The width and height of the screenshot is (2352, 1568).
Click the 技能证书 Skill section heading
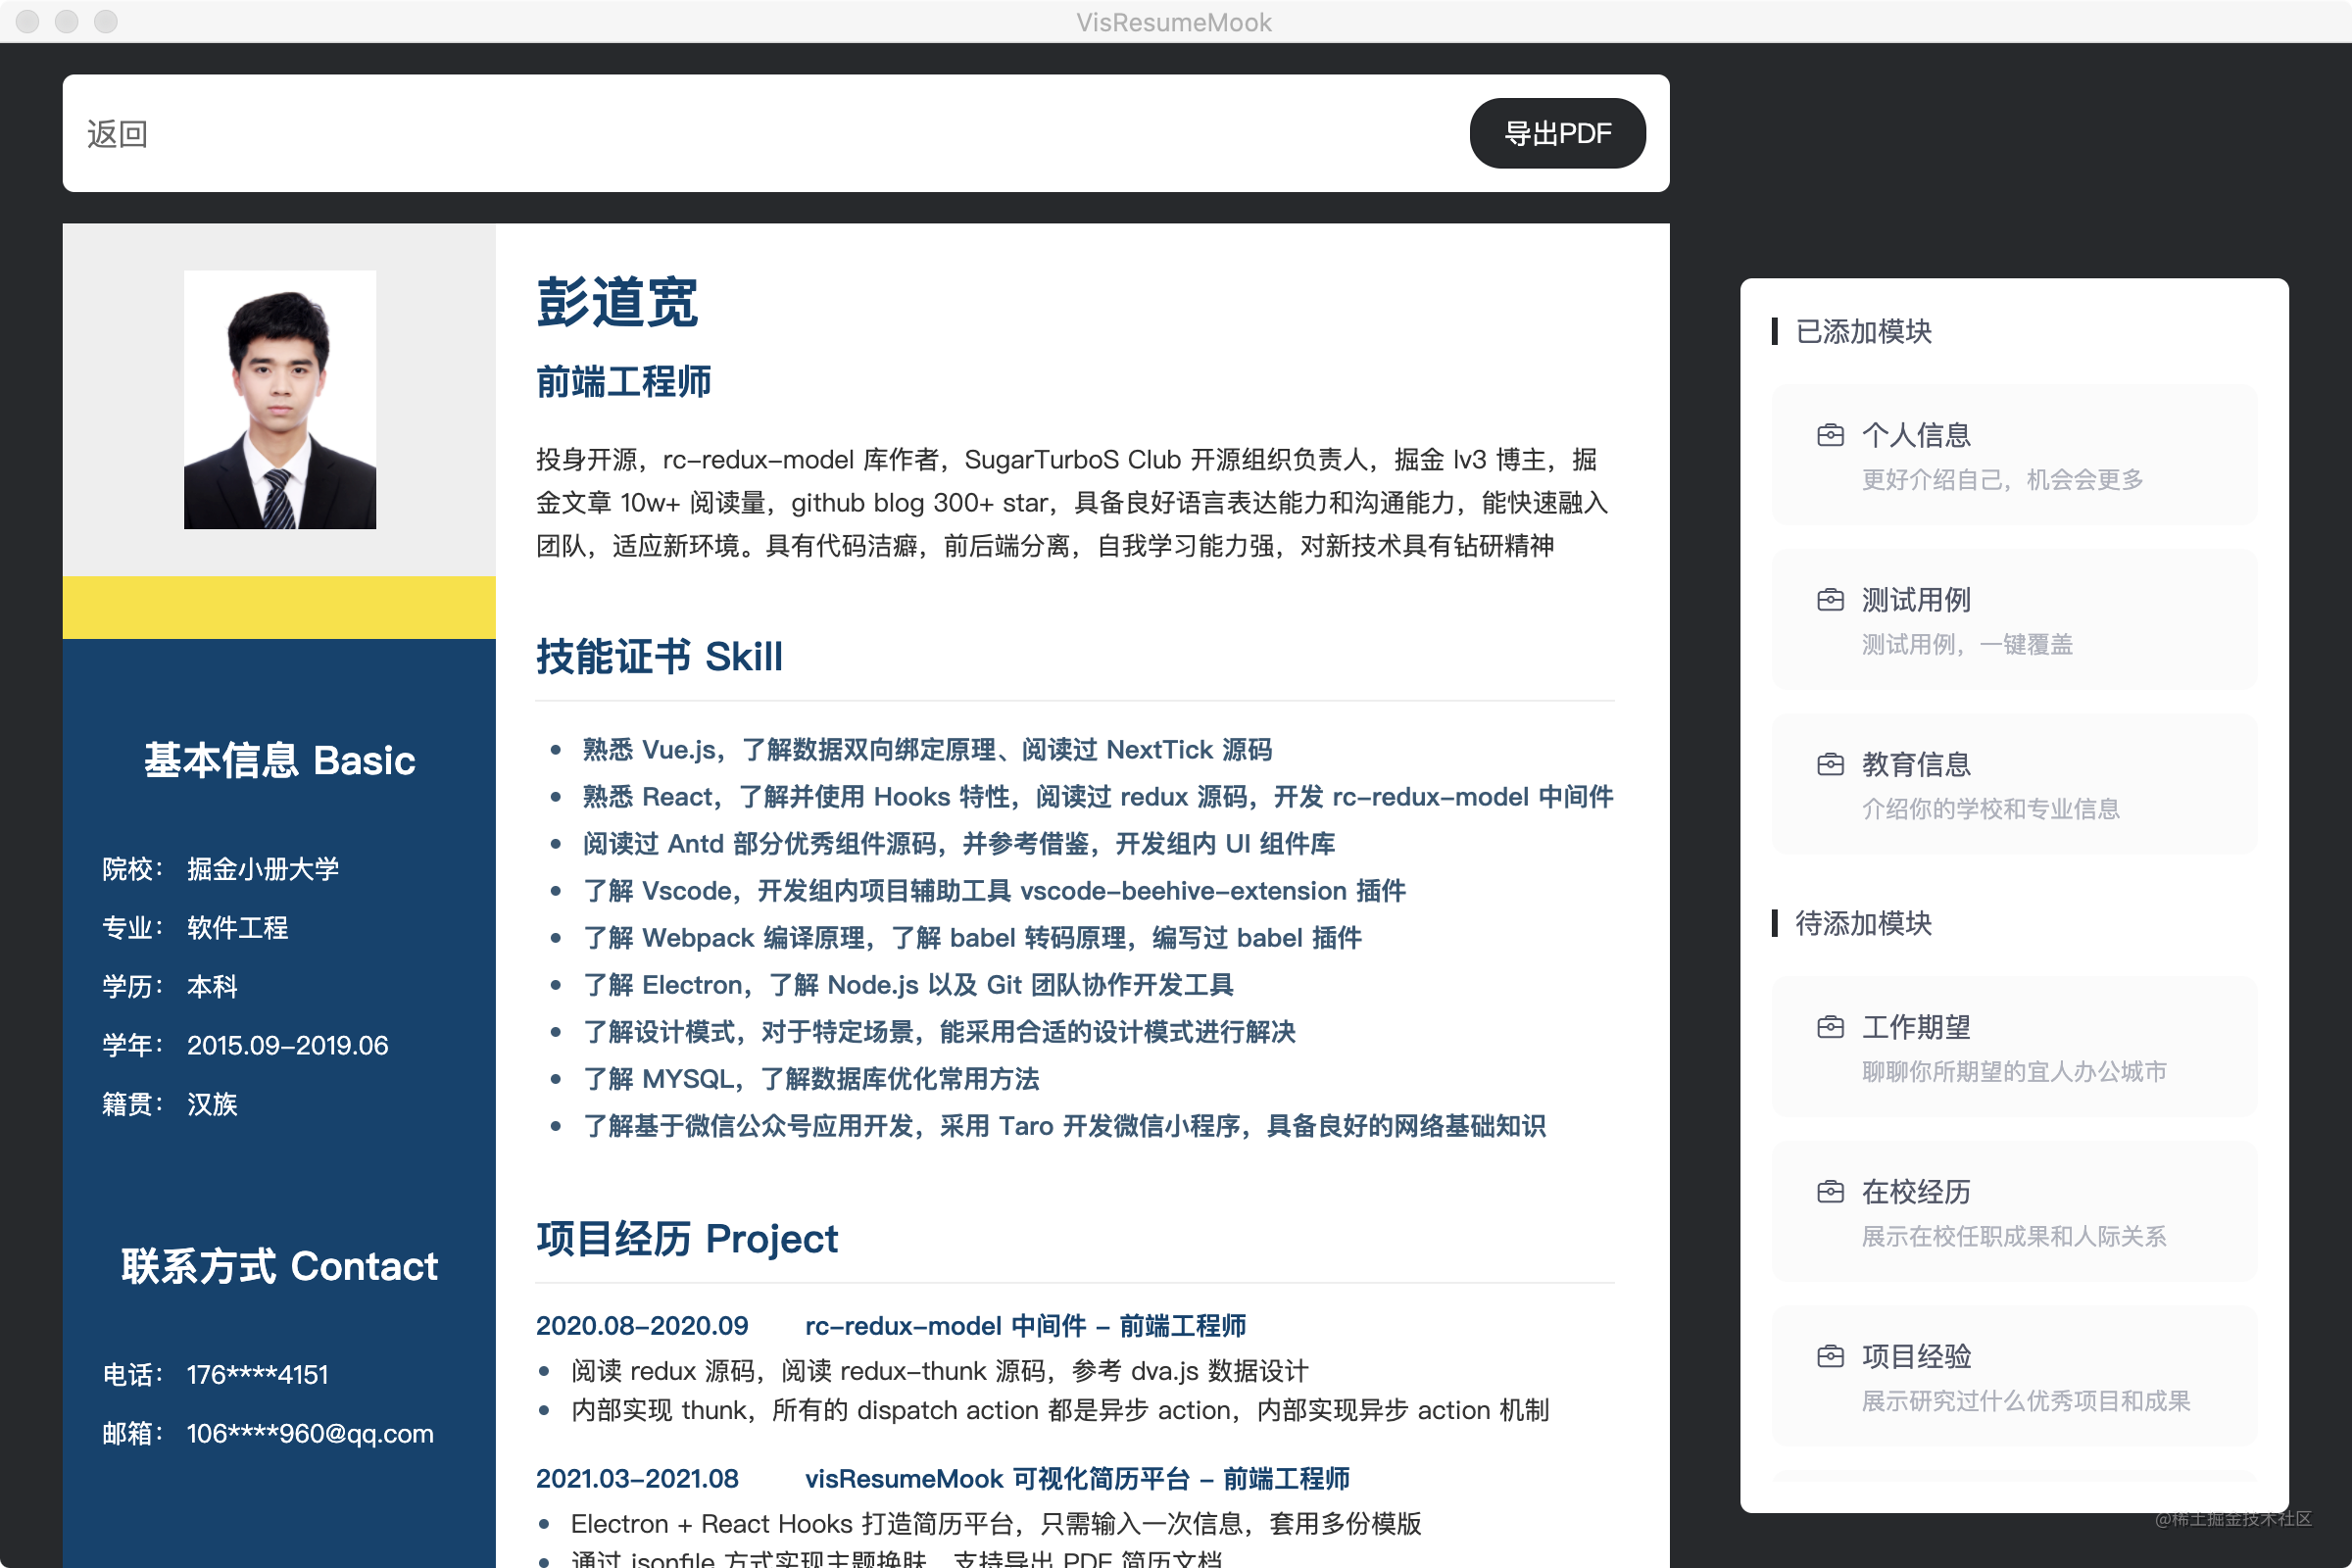pos(659,657)
